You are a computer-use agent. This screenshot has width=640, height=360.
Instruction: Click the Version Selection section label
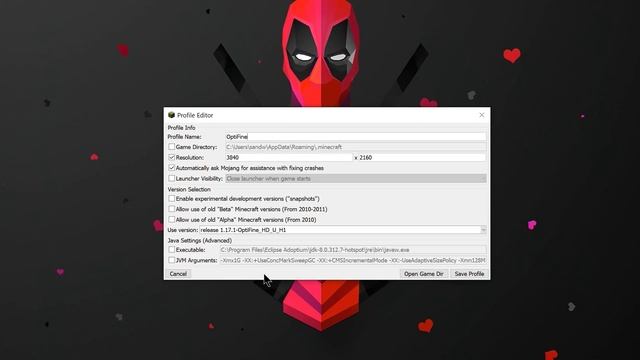point(189,189)
